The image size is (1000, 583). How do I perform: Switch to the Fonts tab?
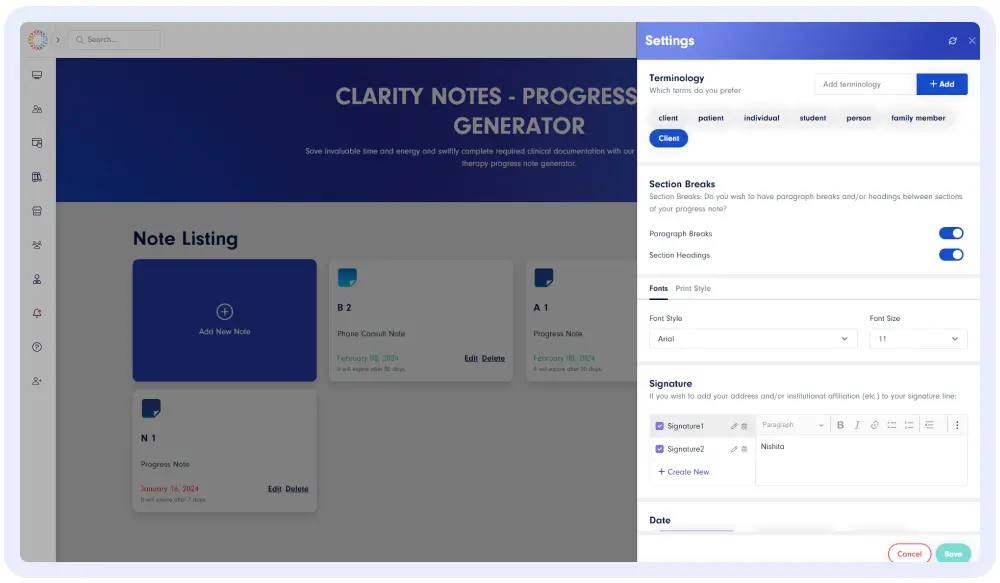(x=658, y=288)
